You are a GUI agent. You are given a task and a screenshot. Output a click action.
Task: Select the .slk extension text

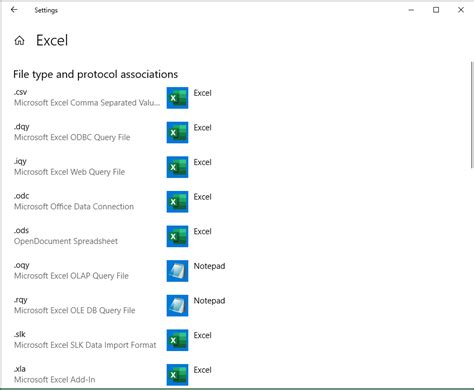pyautogui.click(x=20, y=334)
